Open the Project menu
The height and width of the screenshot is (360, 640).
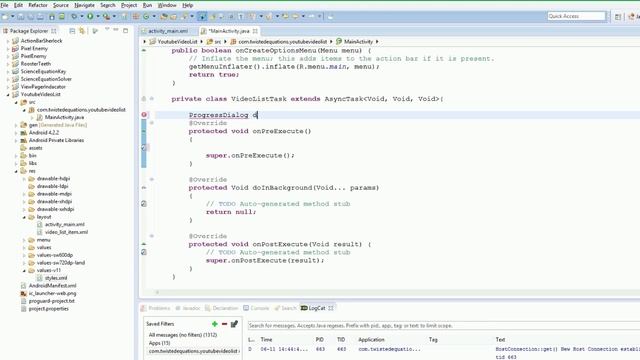coord(129,5)
